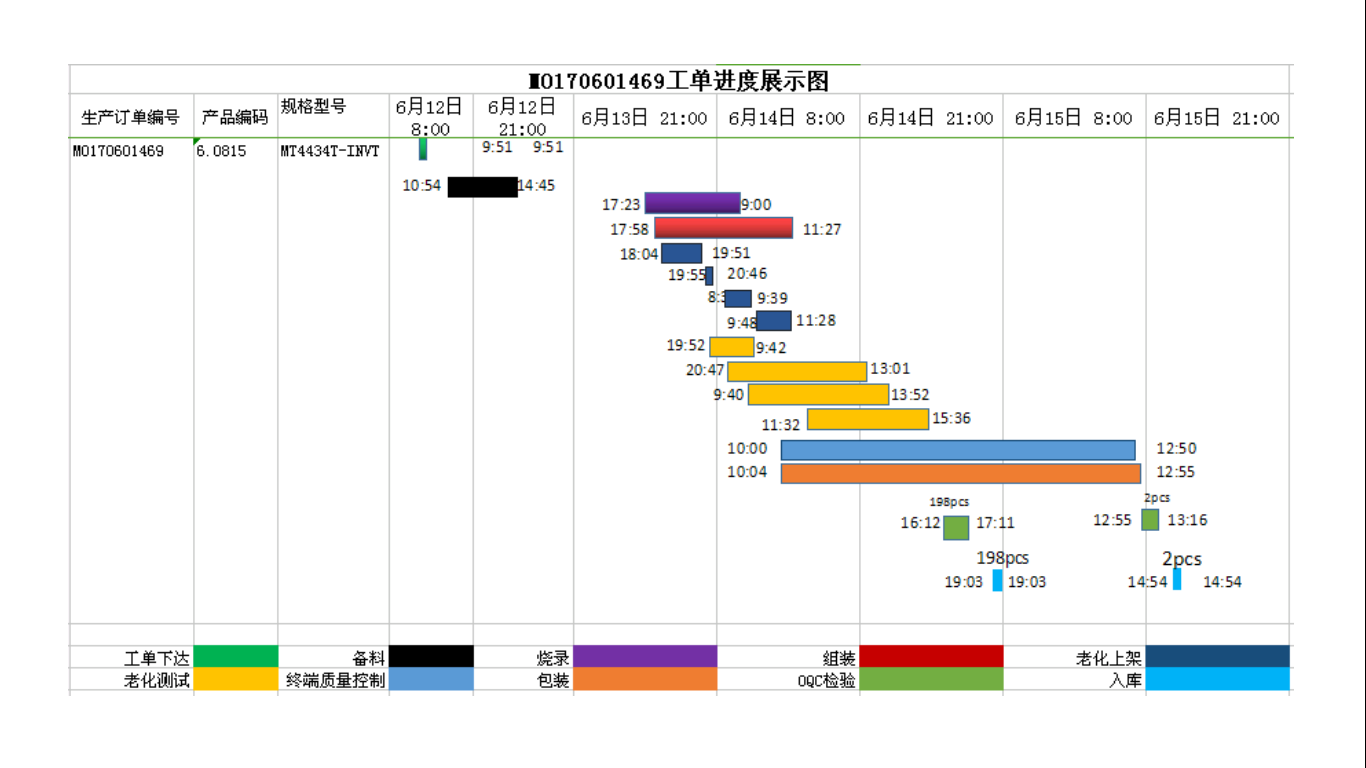The width and height of the screenshot is (1366, 768).
Task: Select the green OQC bar from 16:12 to 17:11
Action: (956, 528)
